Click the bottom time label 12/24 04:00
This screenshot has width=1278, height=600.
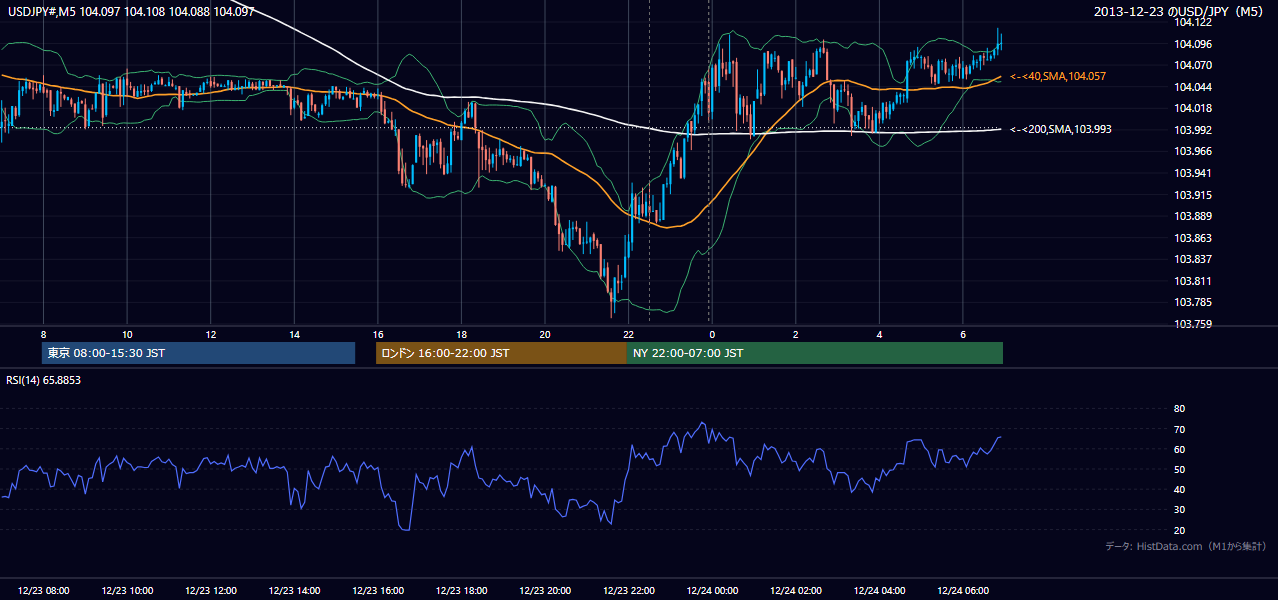879,590
